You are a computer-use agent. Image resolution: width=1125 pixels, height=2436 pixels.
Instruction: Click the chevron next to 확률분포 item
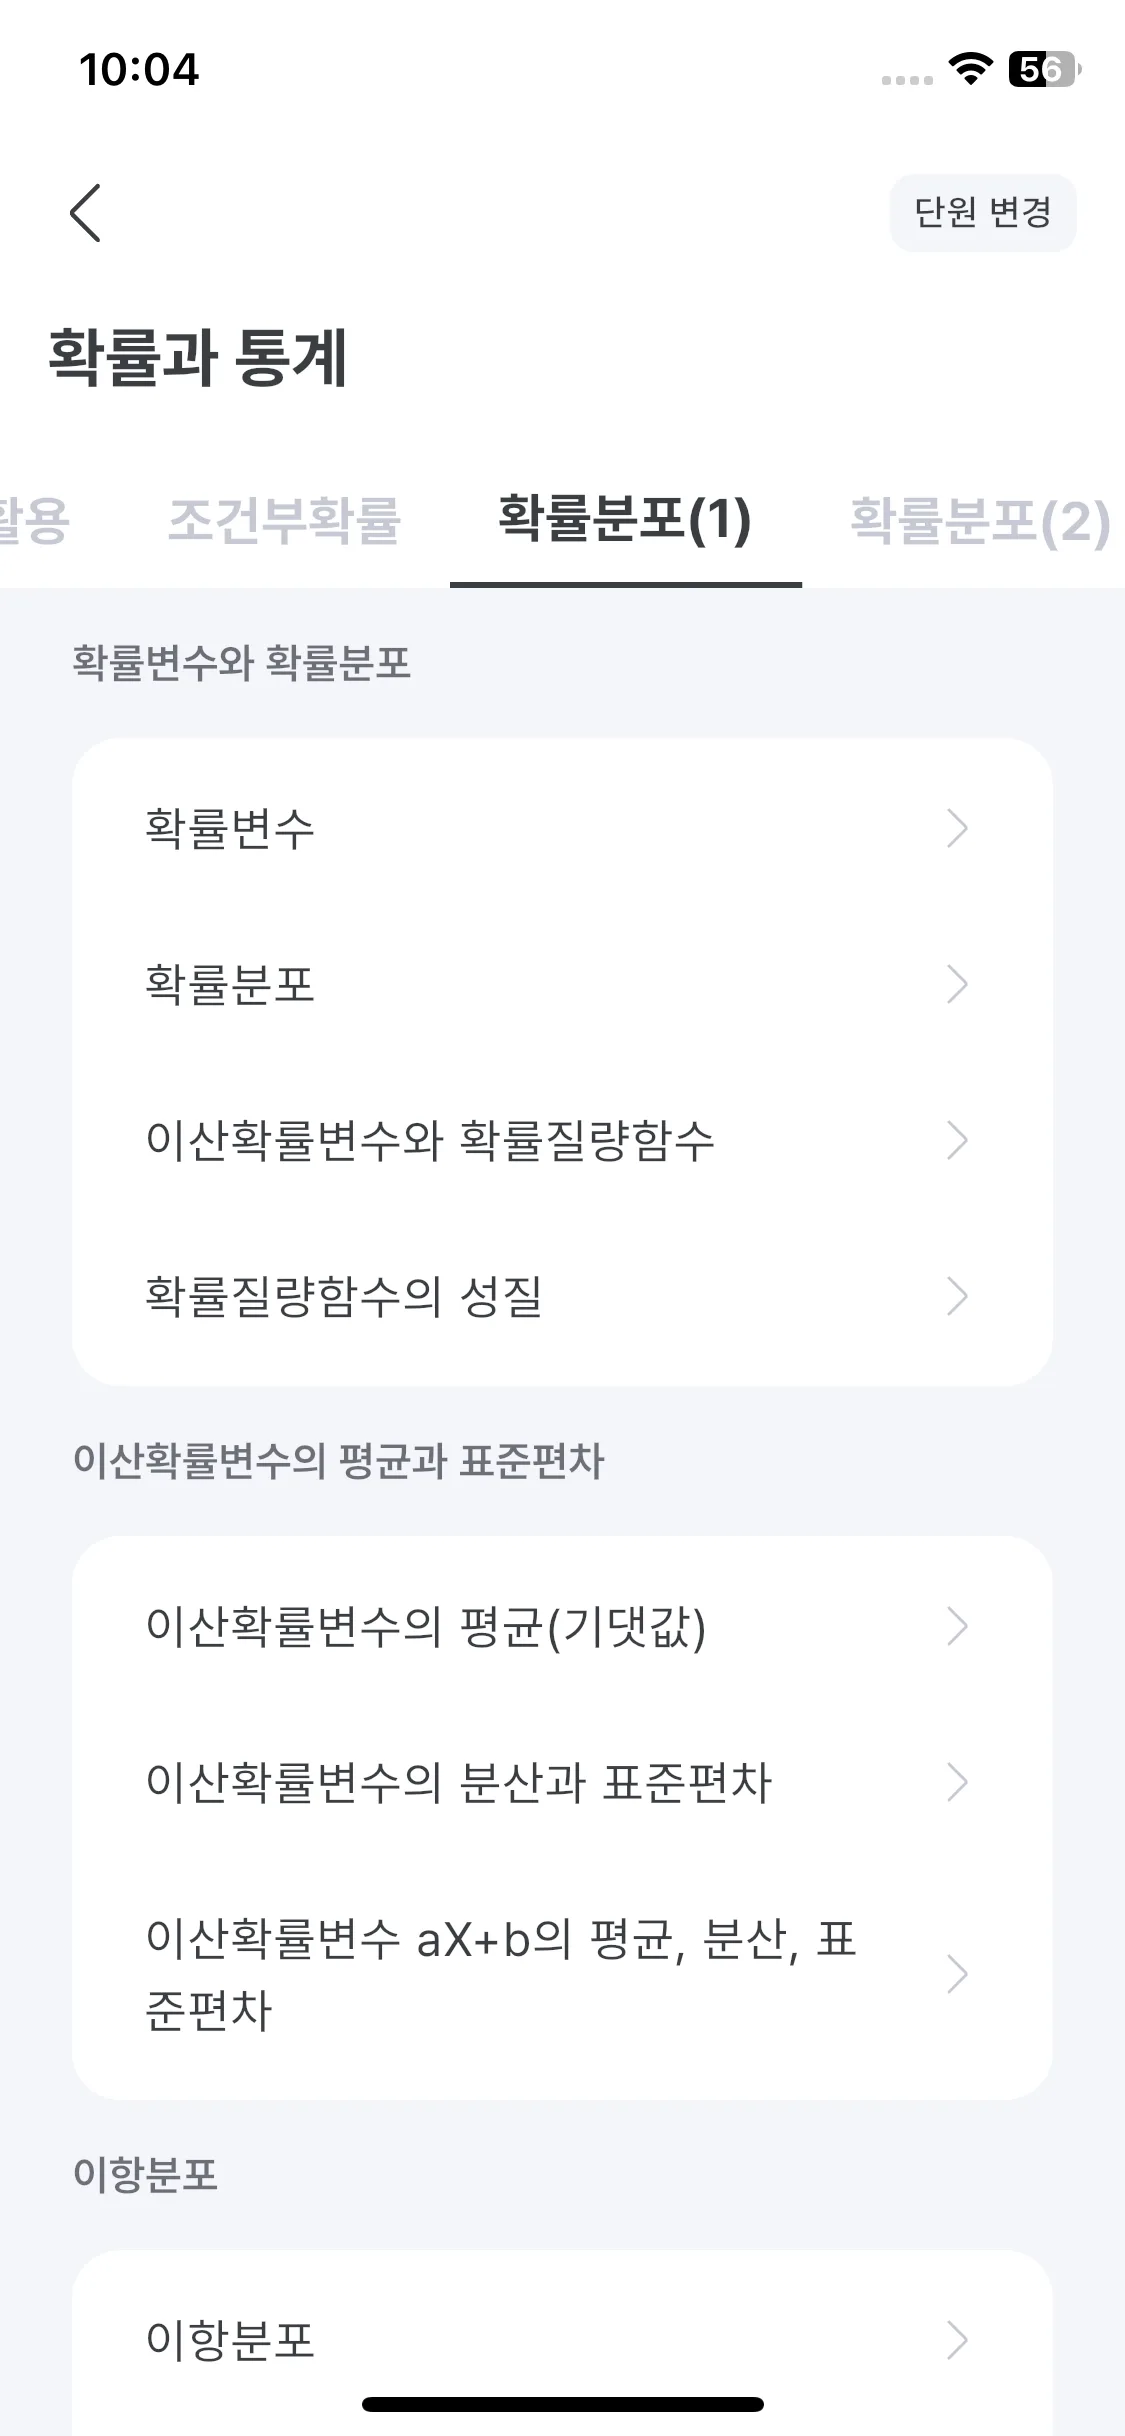click(957, 985)
